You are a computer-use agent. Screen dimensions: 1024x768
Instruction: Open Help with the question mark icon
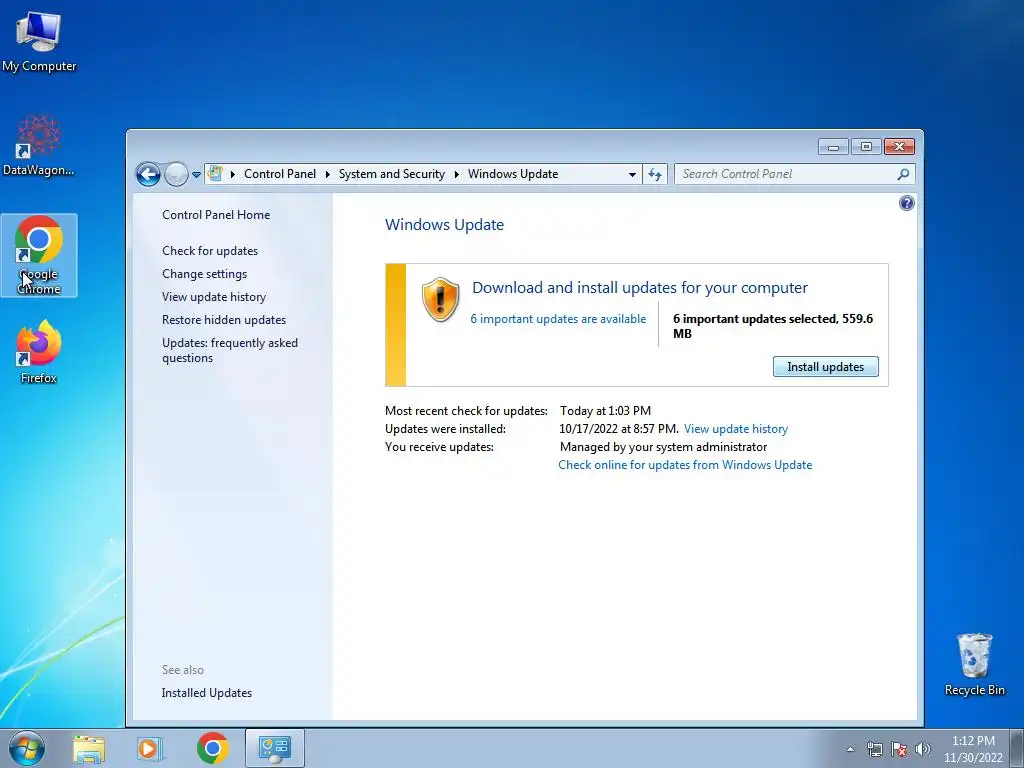click(x=906, y=203)
